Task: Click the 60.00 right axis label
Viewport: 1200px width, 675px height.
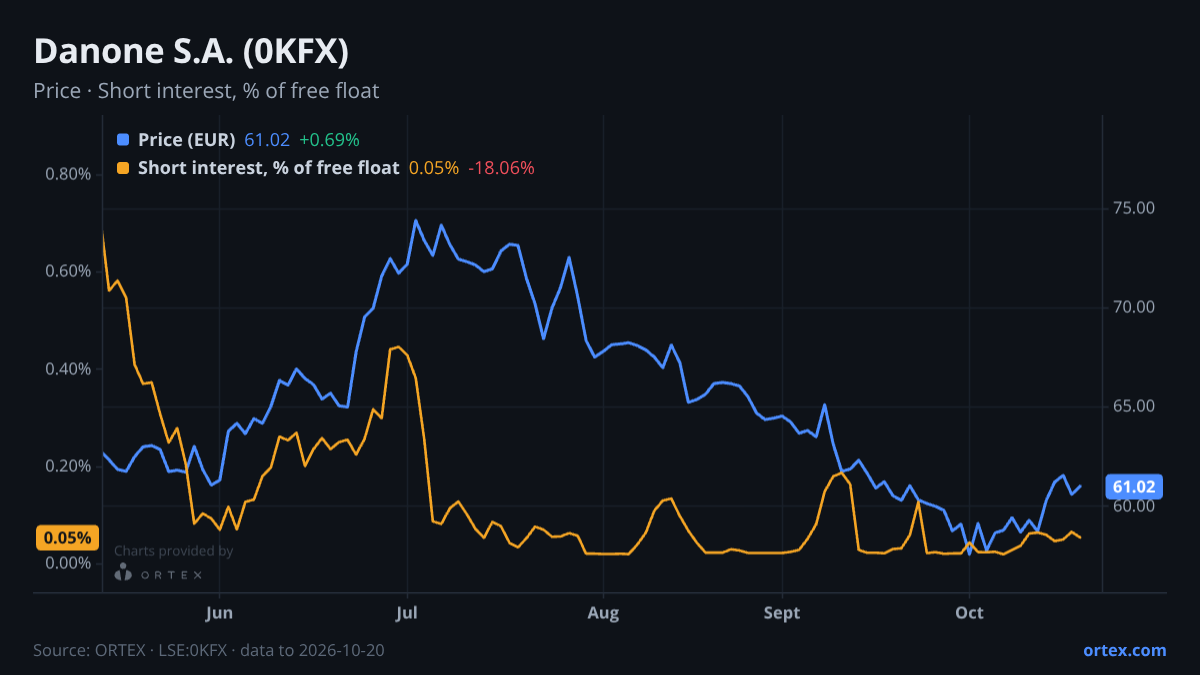Action: tap(1134, 506)
